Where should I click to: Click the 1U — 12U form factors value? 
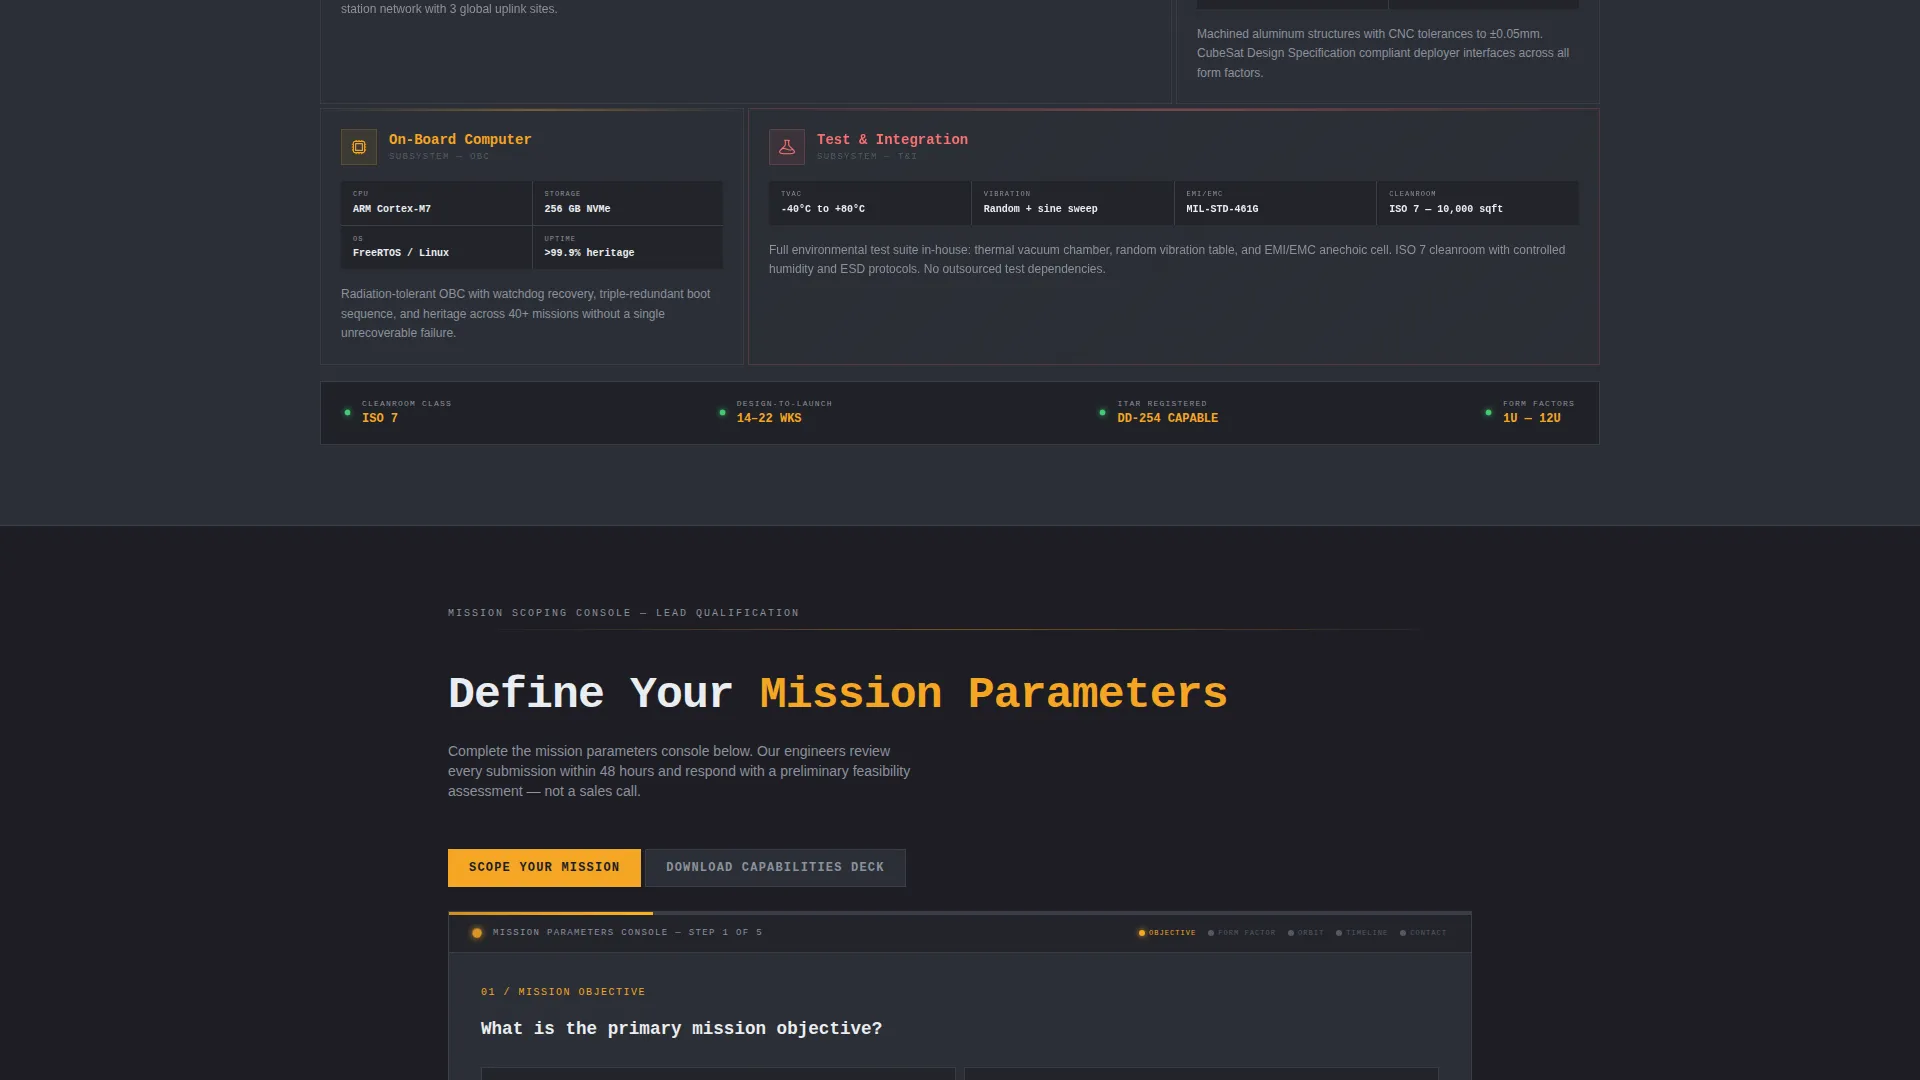click(1532, 419)
